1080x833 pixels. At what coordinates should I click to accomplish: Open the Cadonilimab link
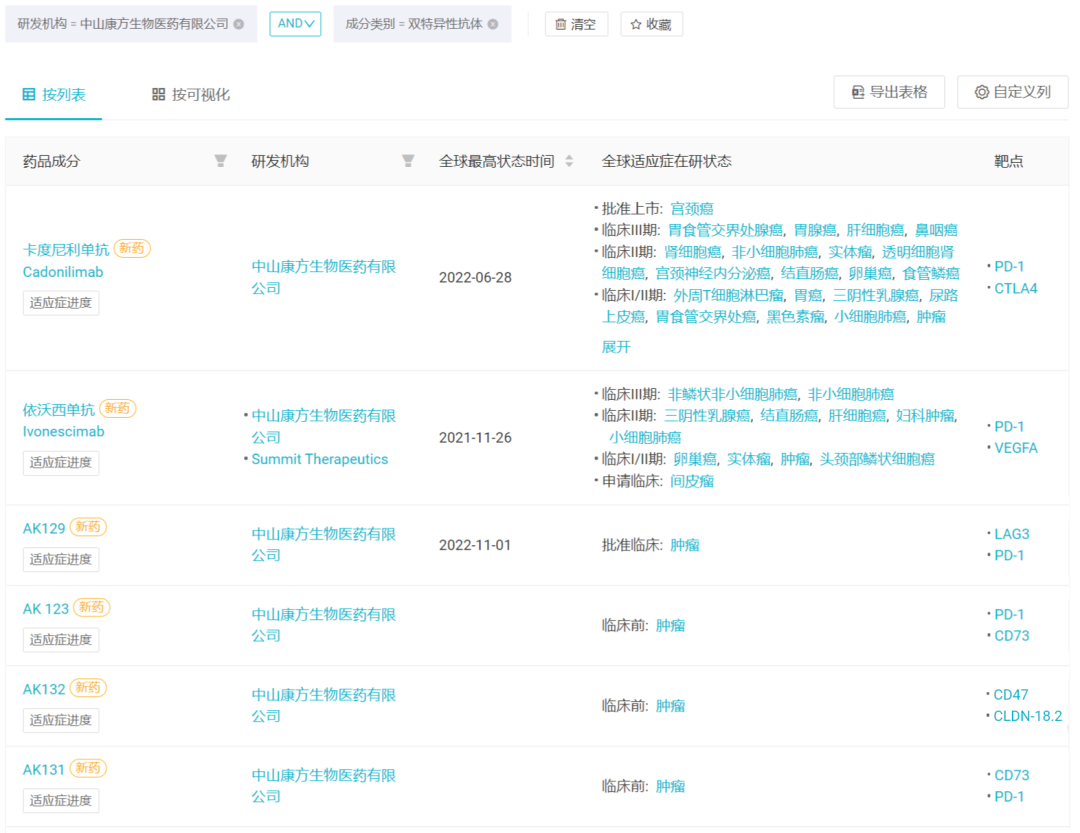(63, 272)
